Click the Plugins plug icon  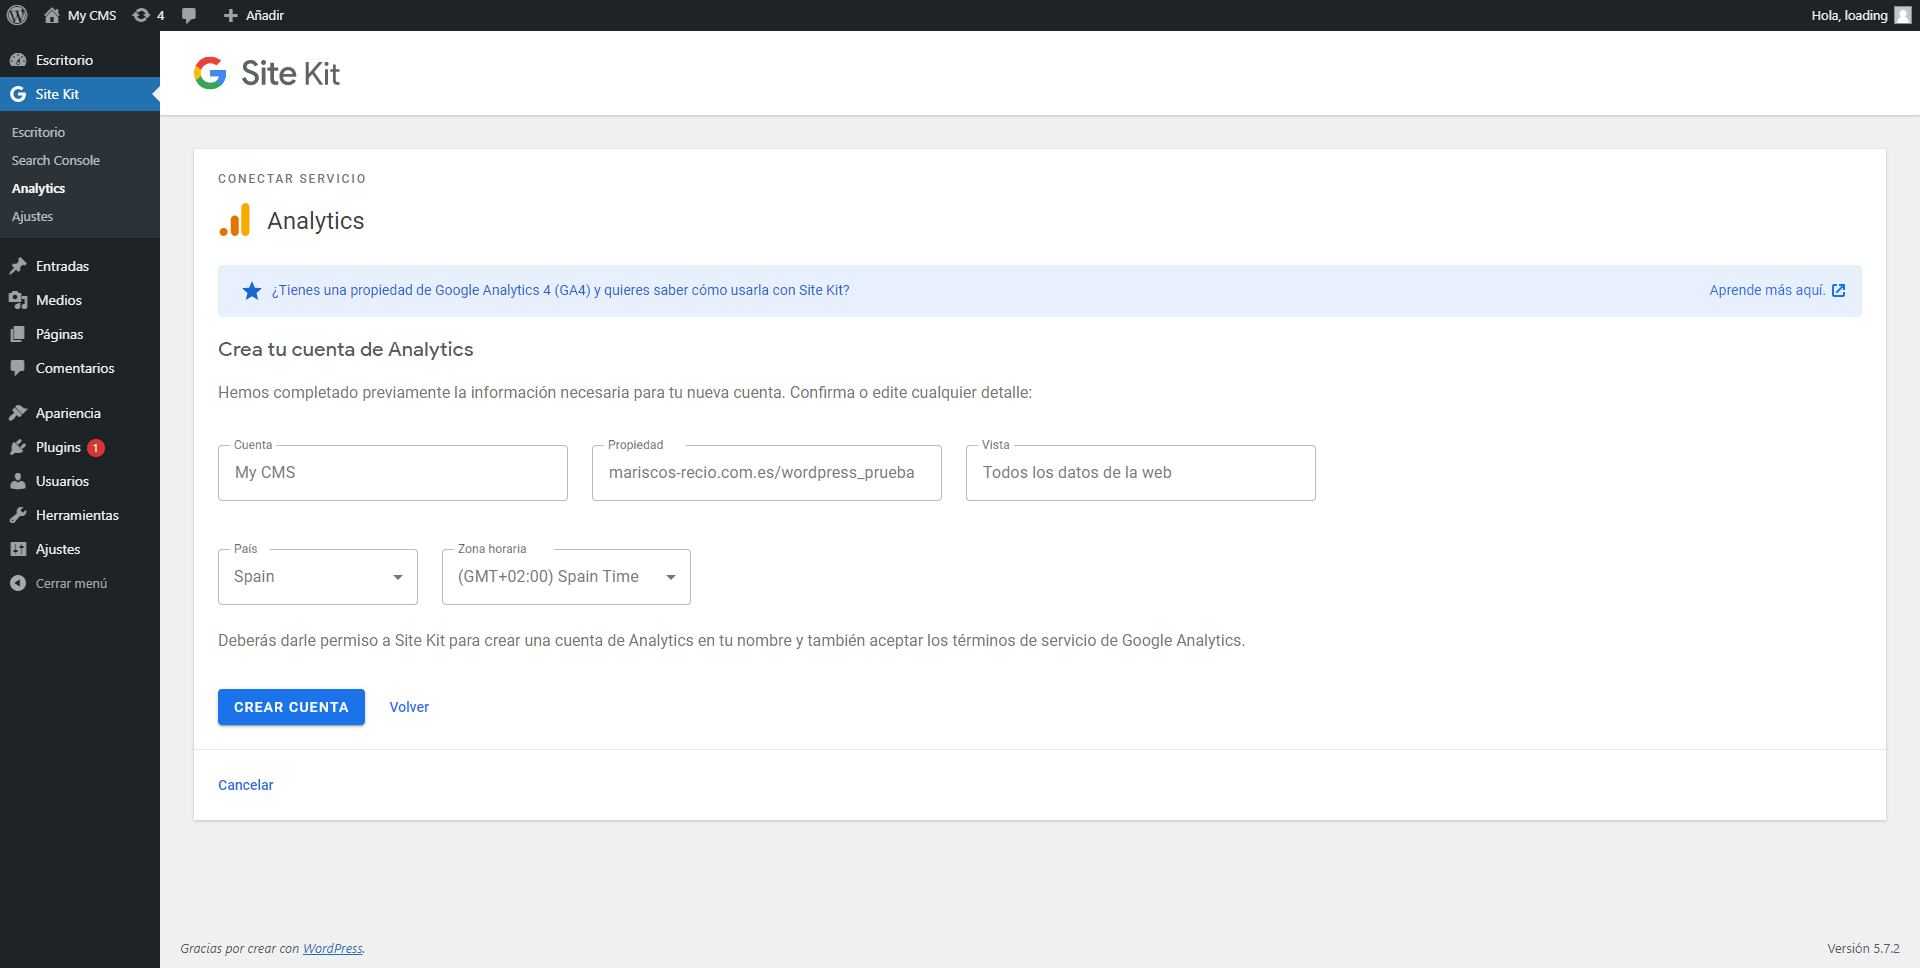point(18,447)
